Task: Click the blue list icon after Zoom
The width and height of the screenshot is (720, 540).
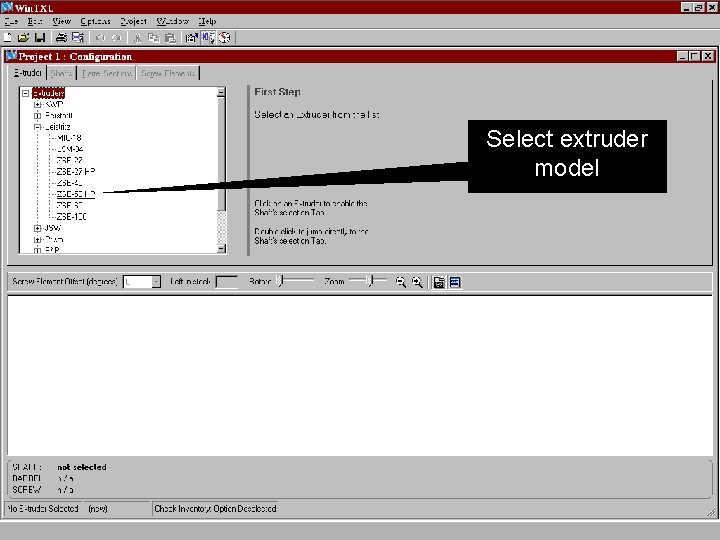Action: click(455, 282)
